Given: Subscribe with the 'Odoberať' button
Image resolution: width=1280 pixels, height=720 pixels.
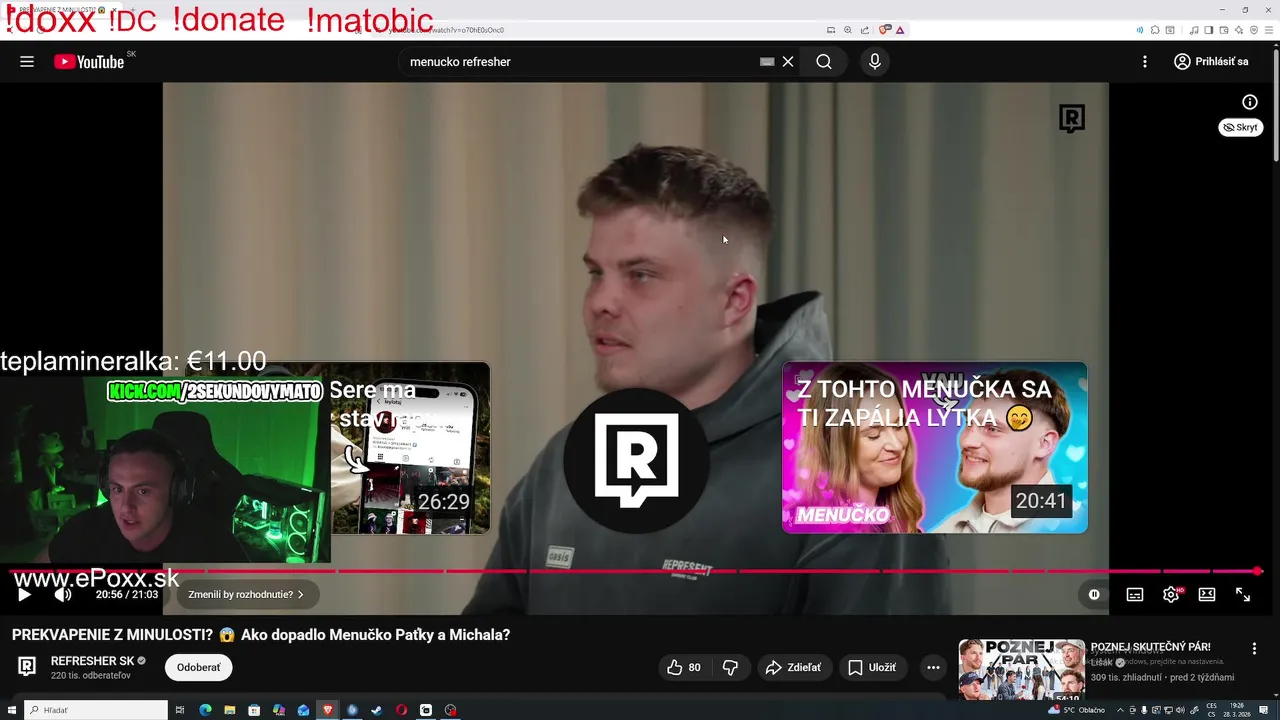Looking at the screenshot, I should click(x=198, y=667).
